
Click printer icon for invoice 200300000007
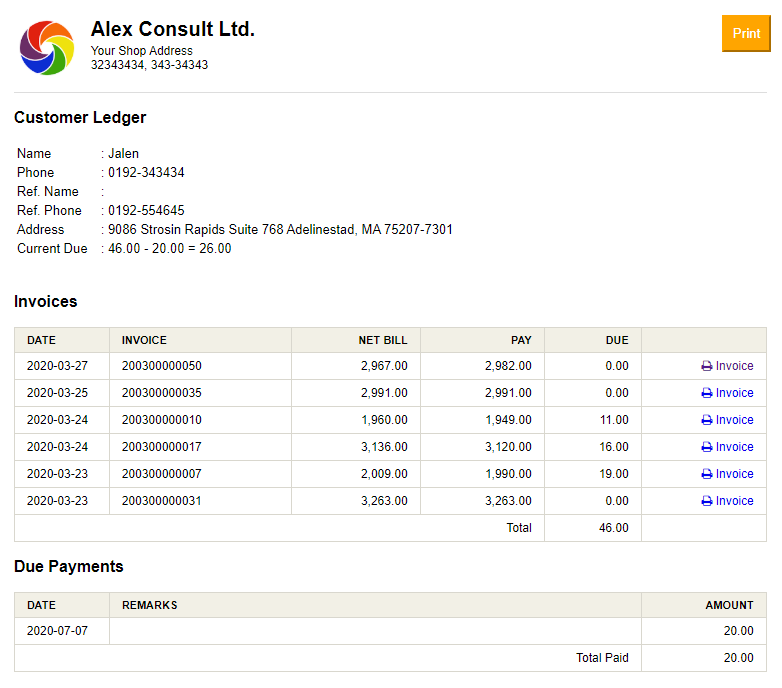pyautogui.click(x=707, y=474)
